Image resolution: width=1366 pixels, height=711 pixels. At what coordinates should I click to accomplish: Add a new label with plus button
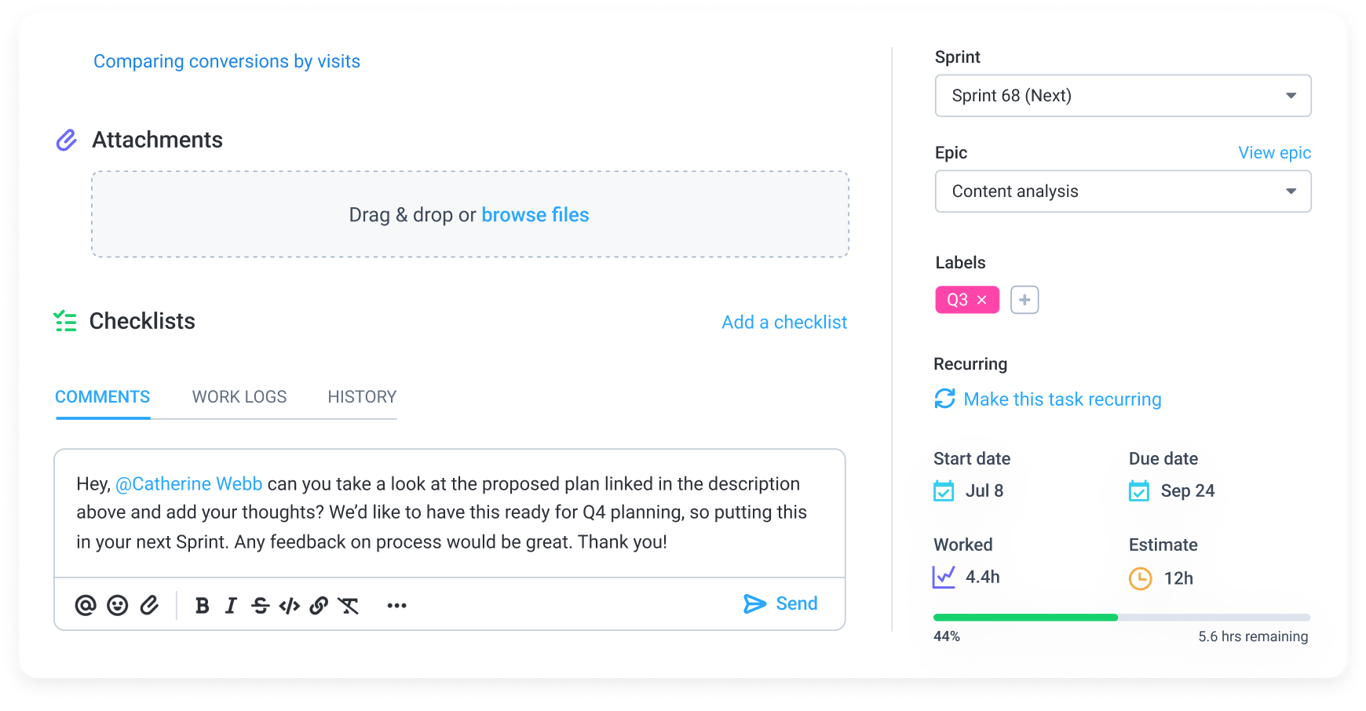pos(1024,300)
